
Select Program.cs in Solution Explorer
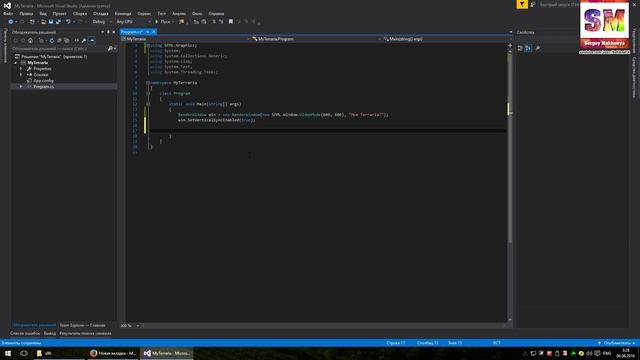click(x=43, y=87)
